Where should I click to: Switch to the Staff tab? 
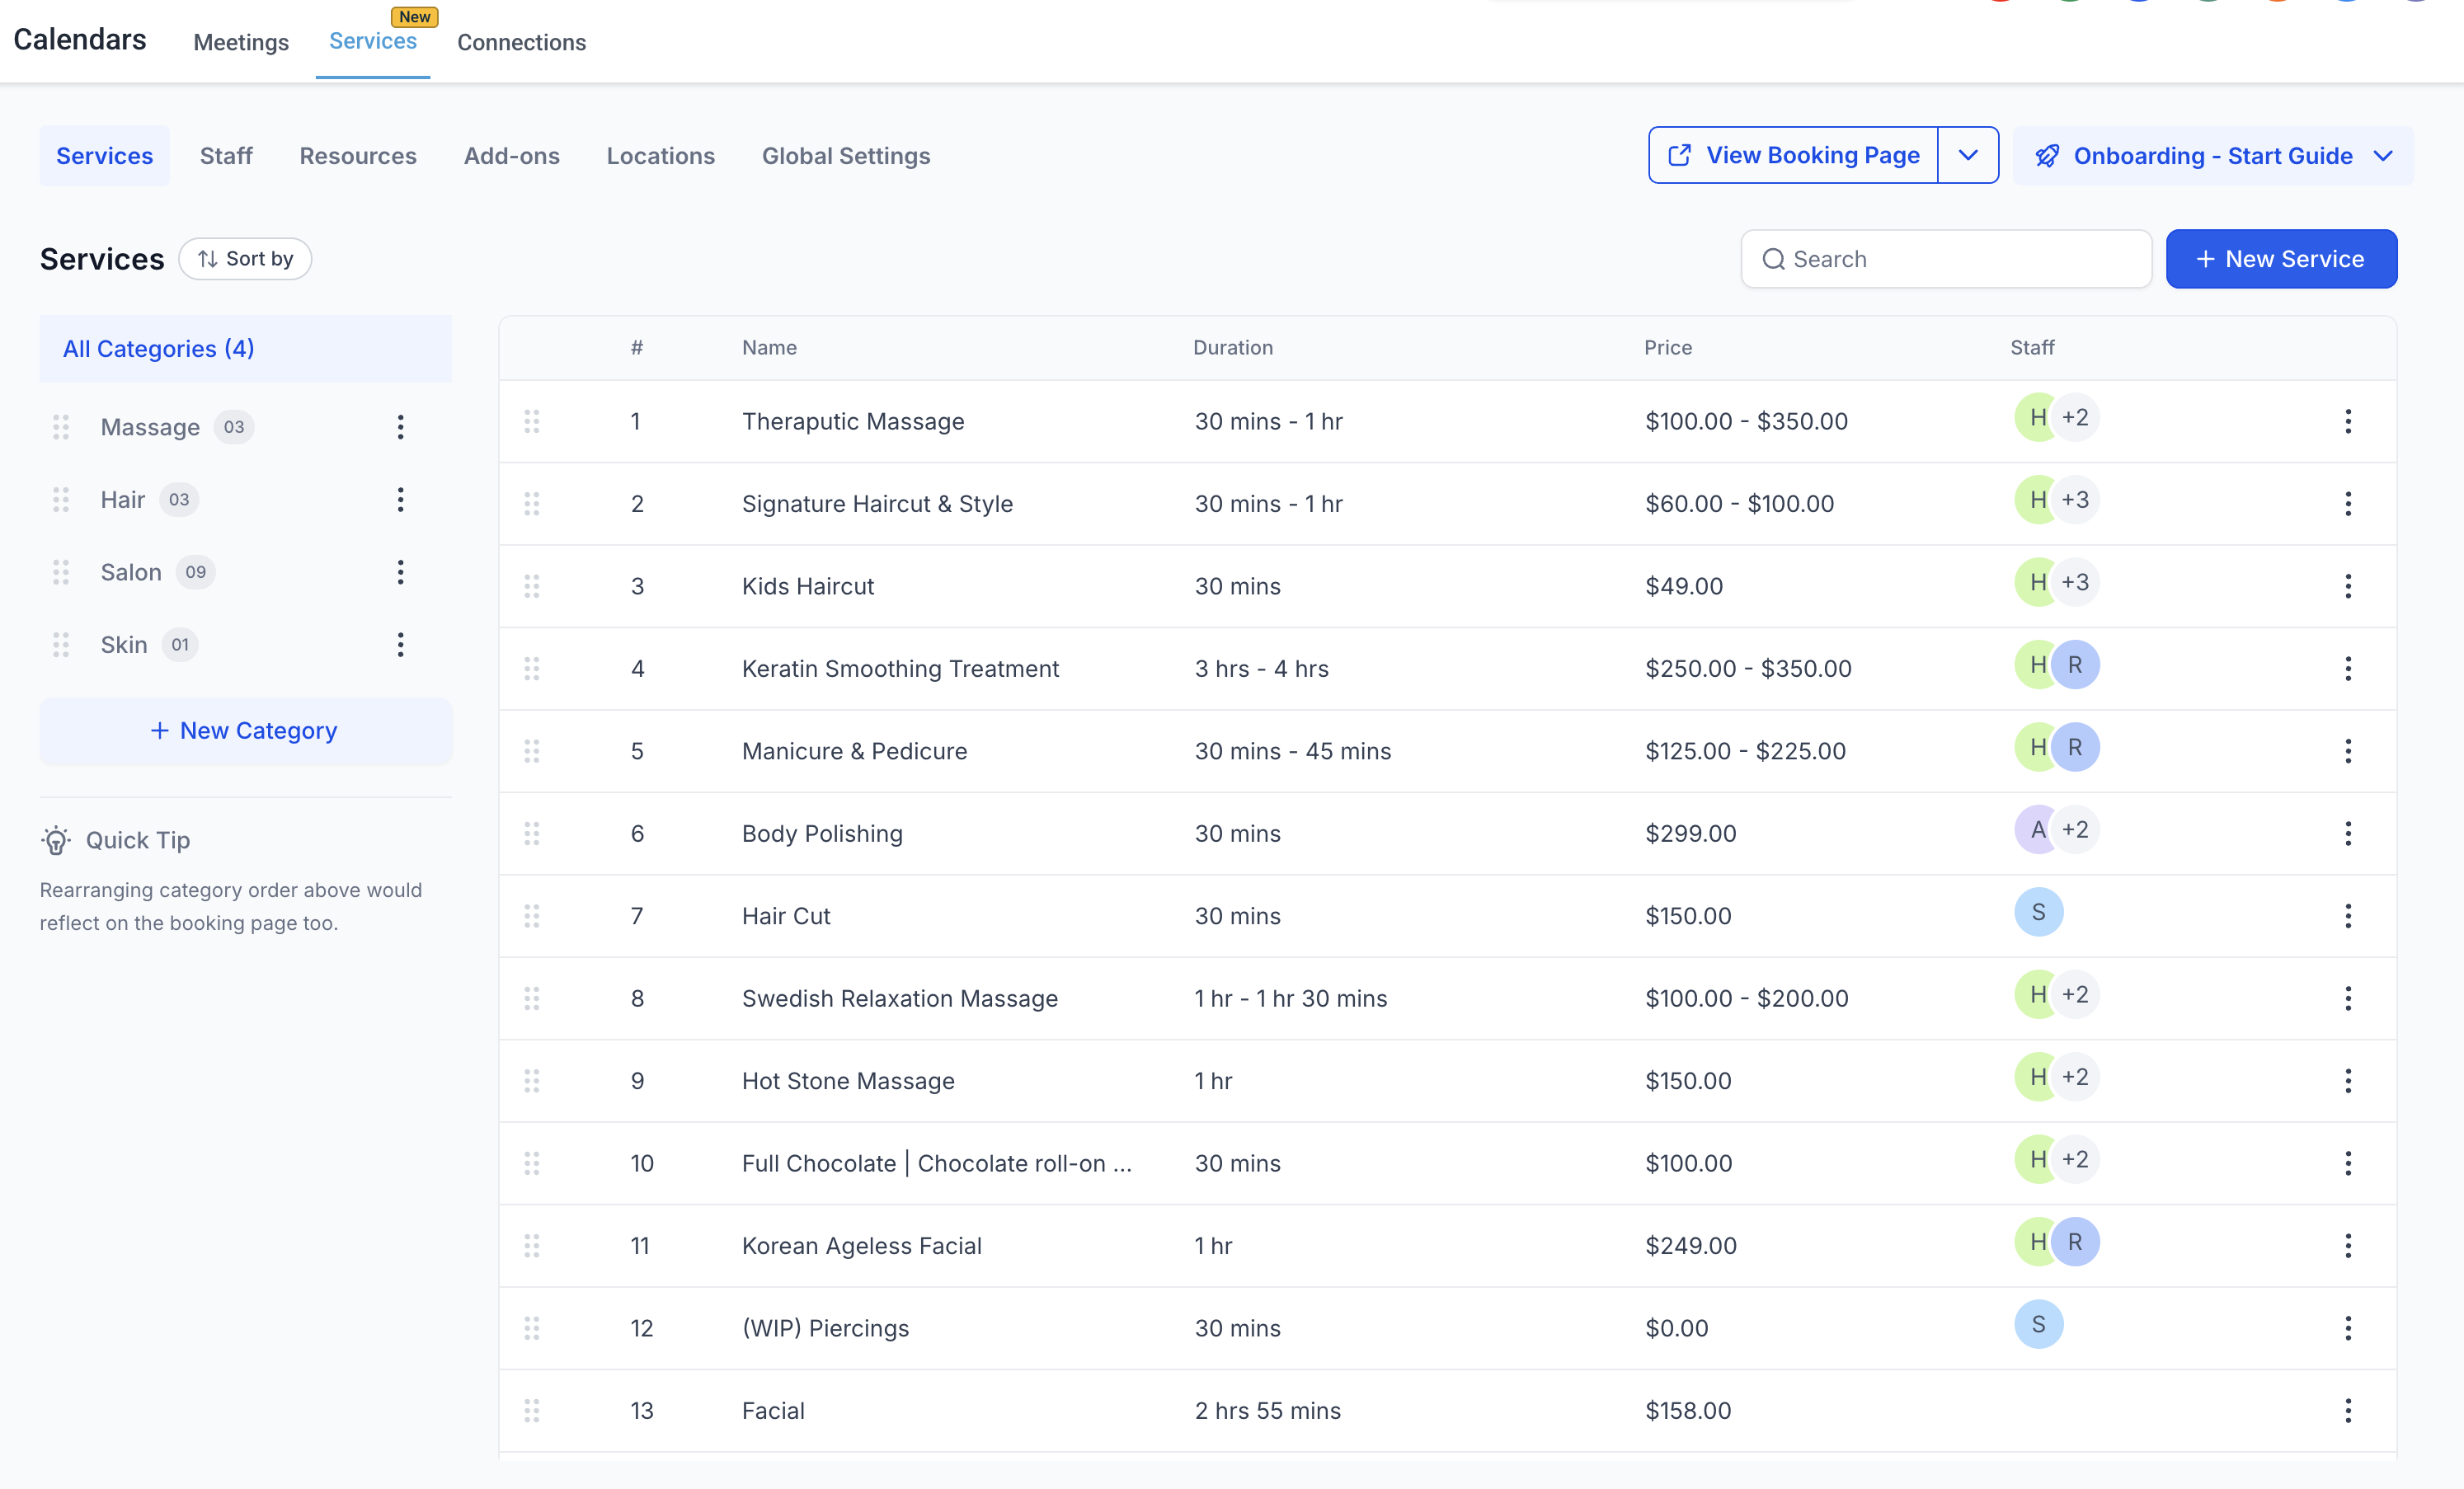tap(226, 156)
